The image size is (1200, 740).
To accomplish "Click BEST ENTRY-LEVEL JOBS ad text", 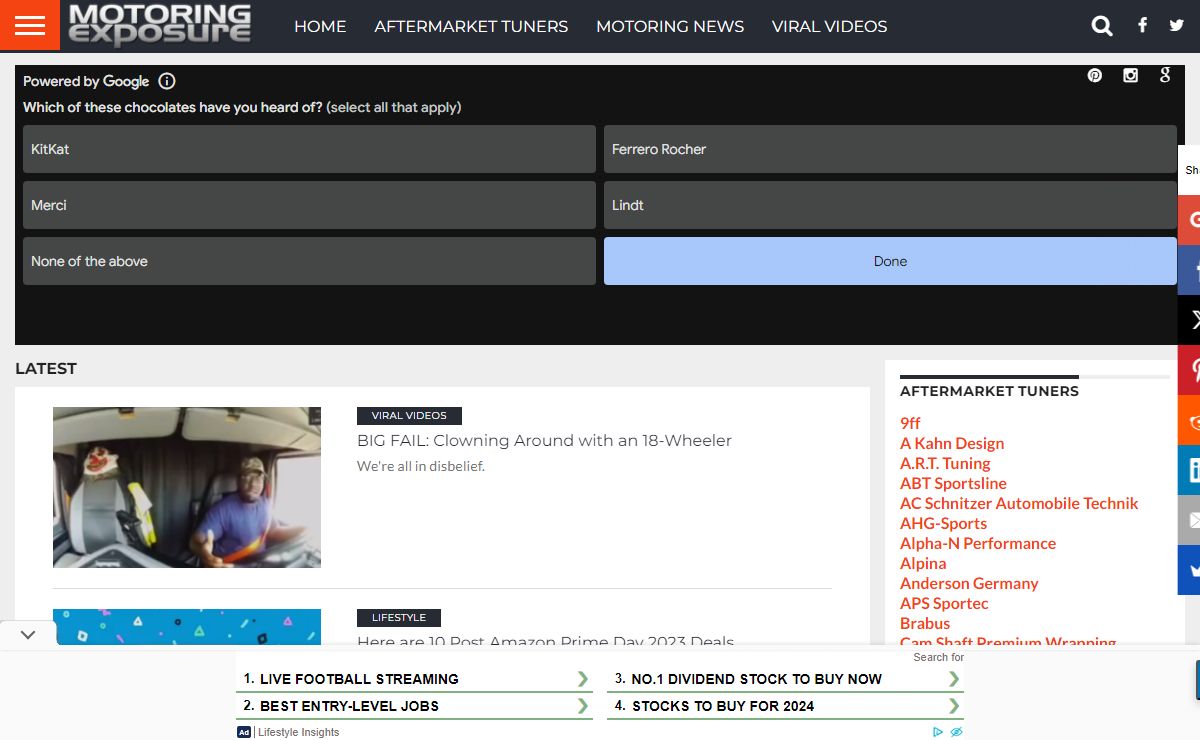I will (x=349, y=706).
